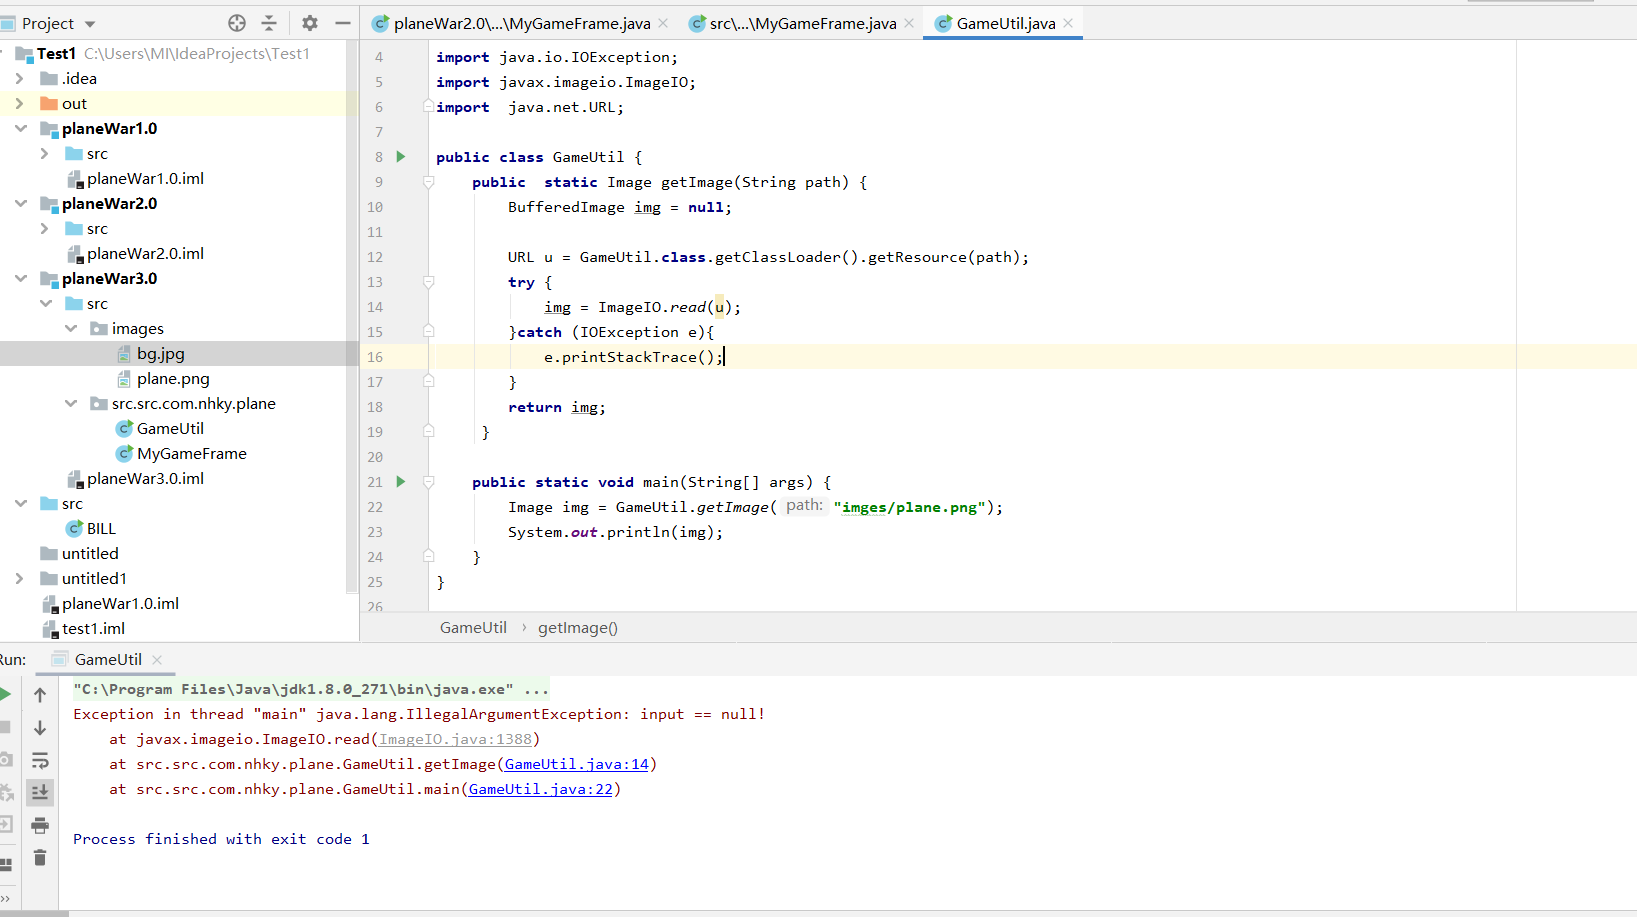Fold the try block at line 13
Screen dimensions: 1637x917
coord(428,282)
